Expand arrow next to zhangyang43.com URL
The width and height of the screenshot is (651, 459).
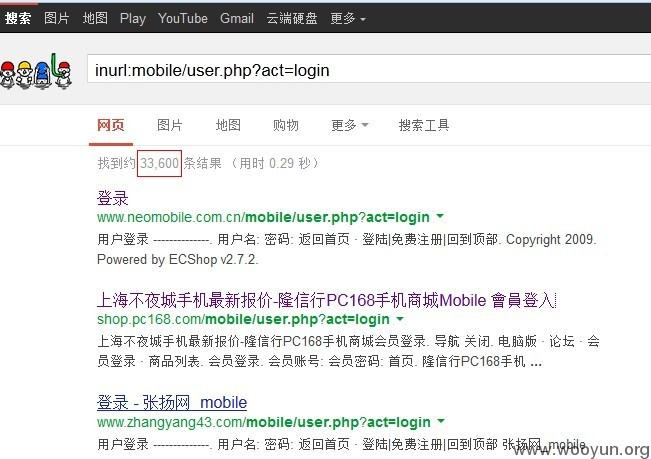[441, 421]
